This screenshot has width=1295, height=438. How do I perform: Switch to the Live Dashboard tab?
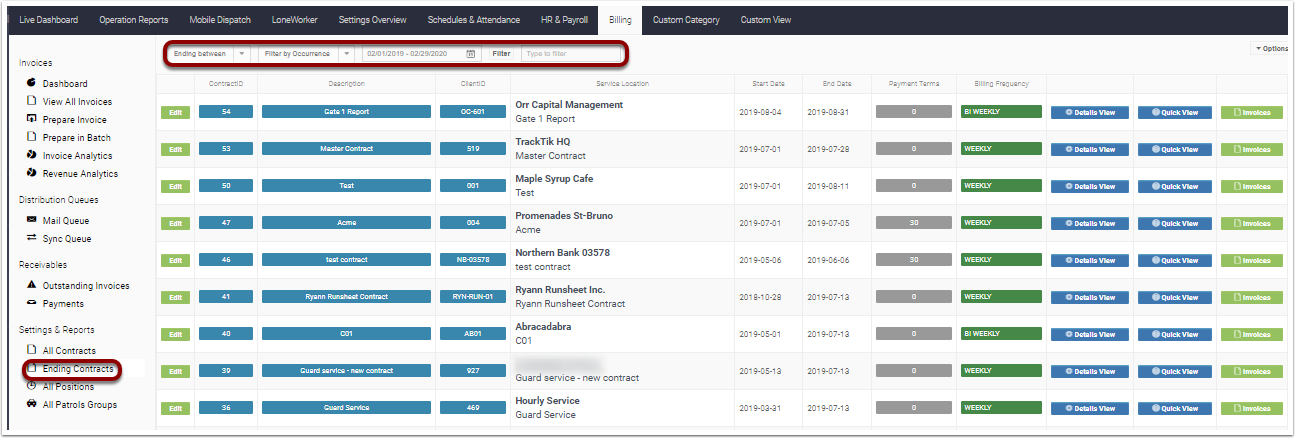49,20
